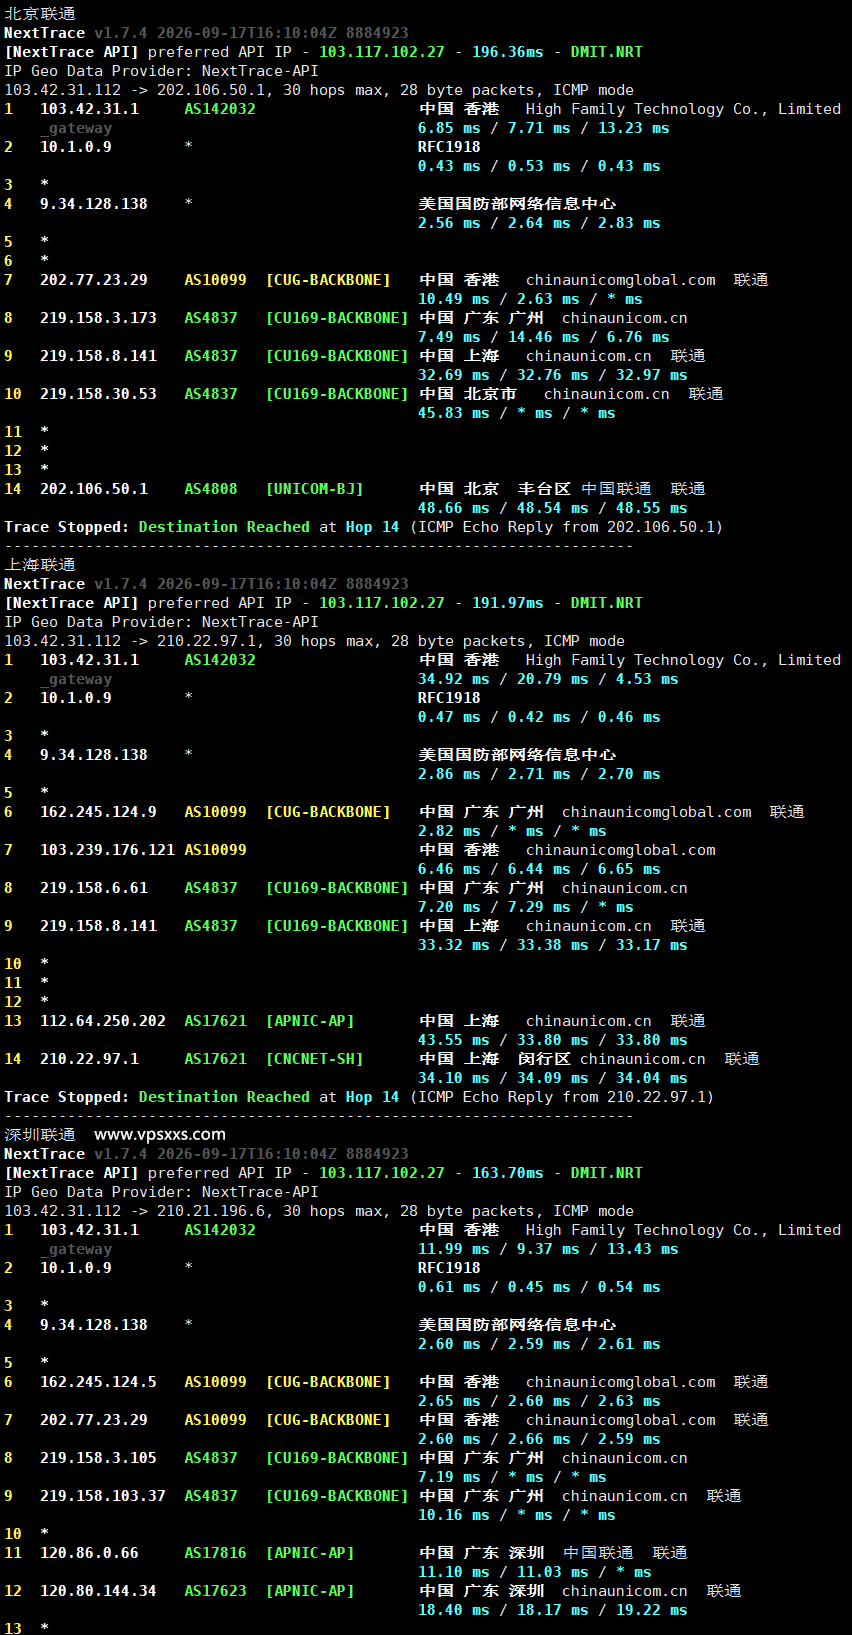Click the '丰台区' district label
852x1635 pixels.
544,489
